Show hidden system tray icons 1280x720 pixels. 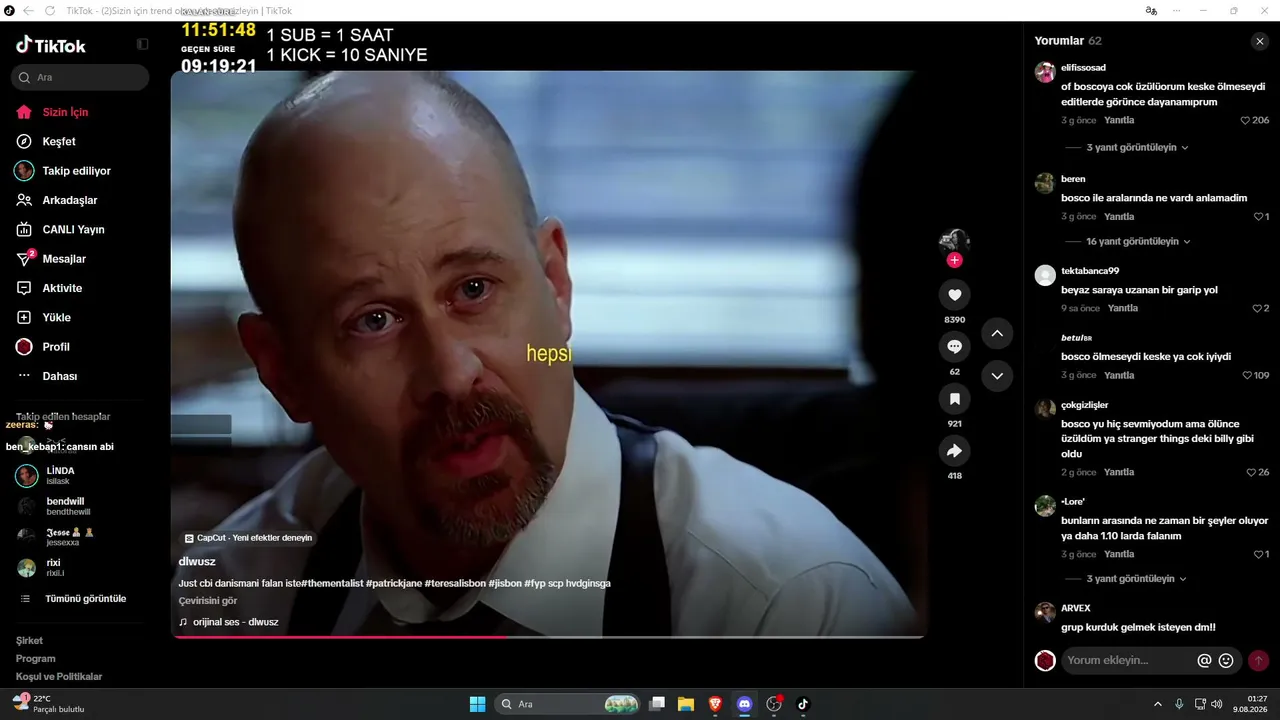tap(1158, 704)
